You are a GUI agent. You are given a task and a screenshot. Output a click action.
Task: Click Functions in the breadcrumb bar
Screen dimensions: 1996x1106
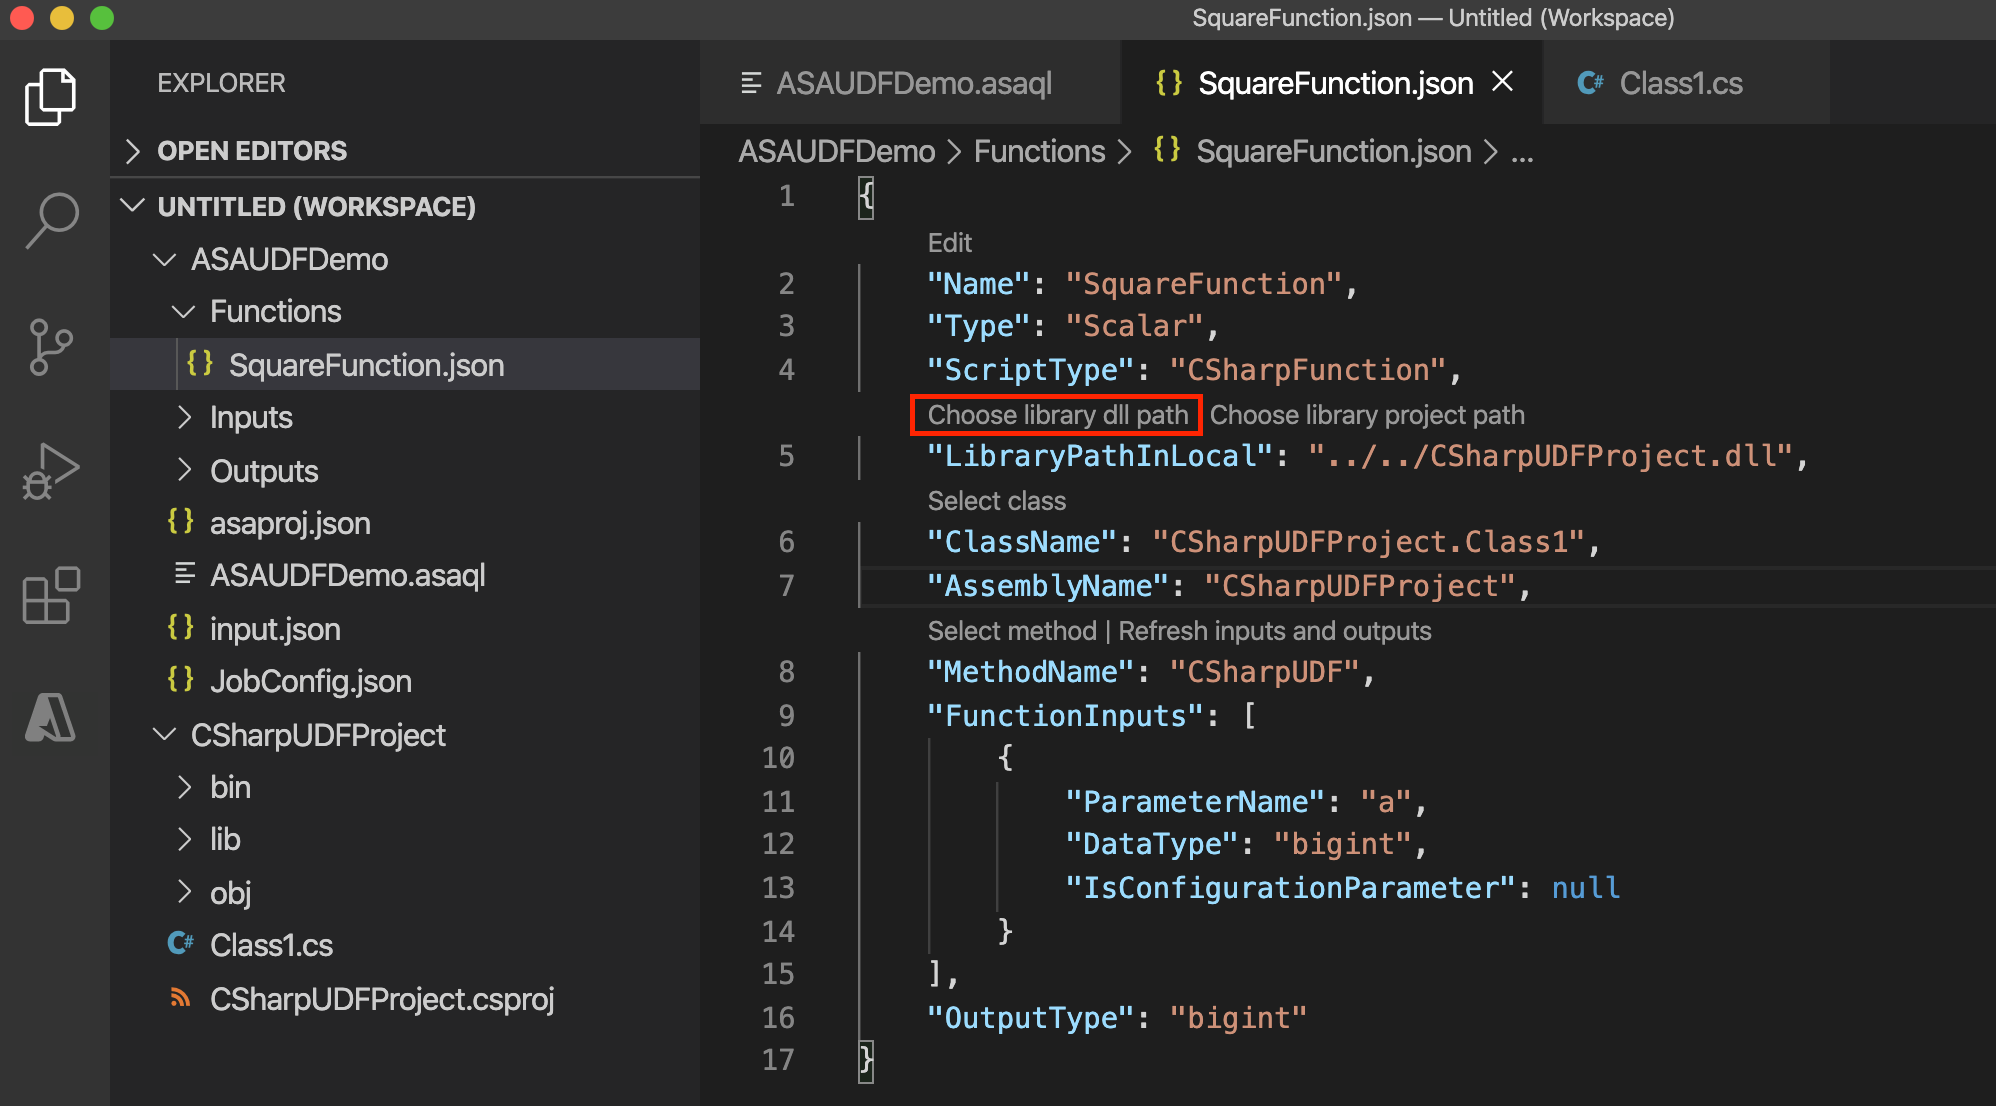(1039, 151)
